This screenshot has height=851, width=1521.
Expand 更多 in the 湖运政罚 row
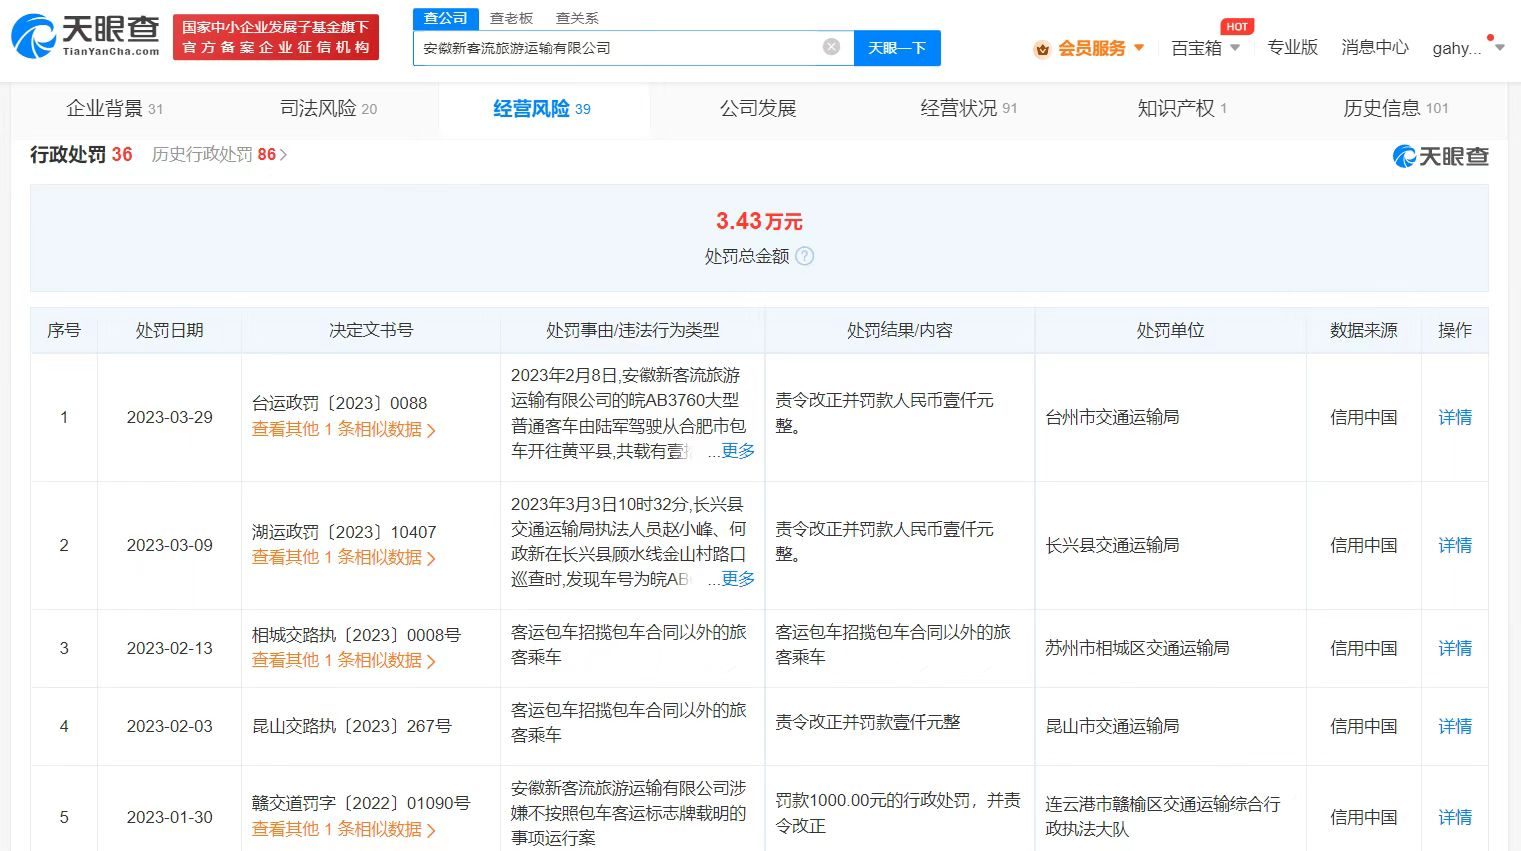(x=737, y=579)
